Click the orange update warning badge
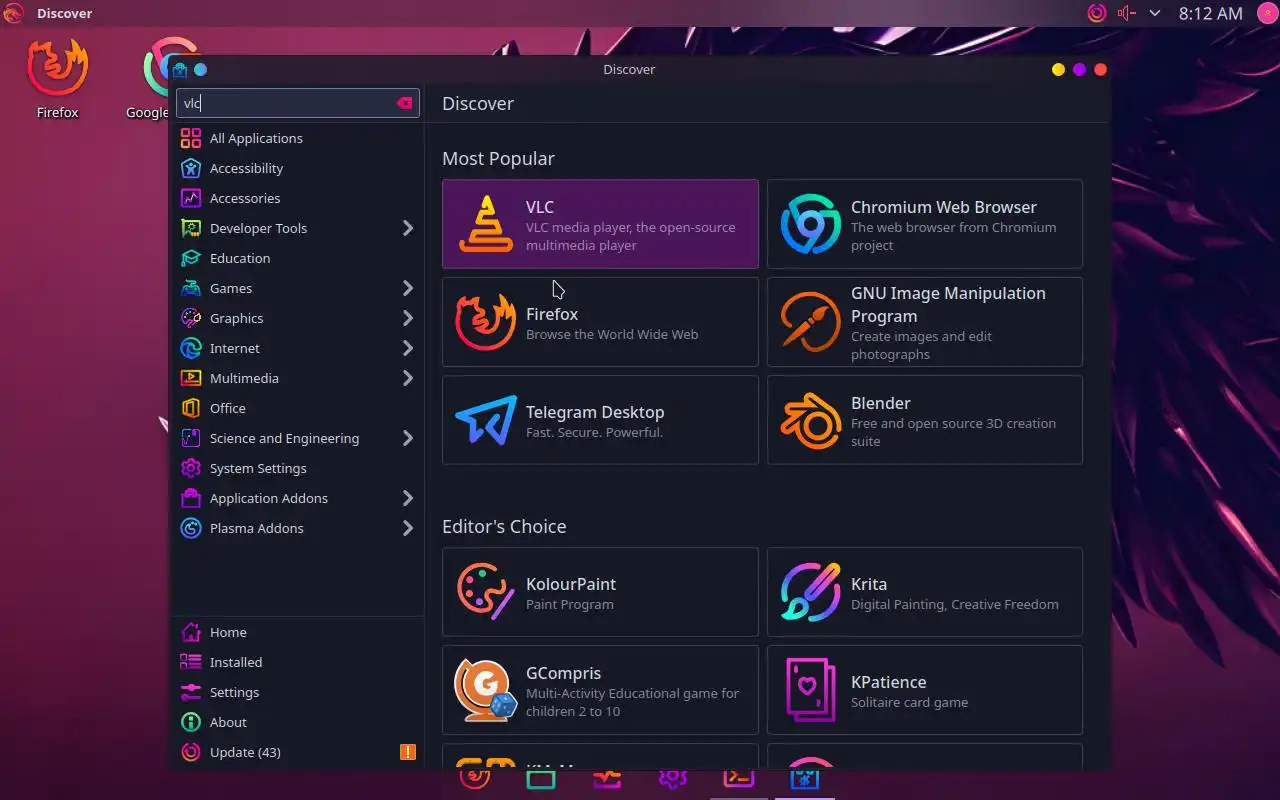 click(x=407, y=752)
